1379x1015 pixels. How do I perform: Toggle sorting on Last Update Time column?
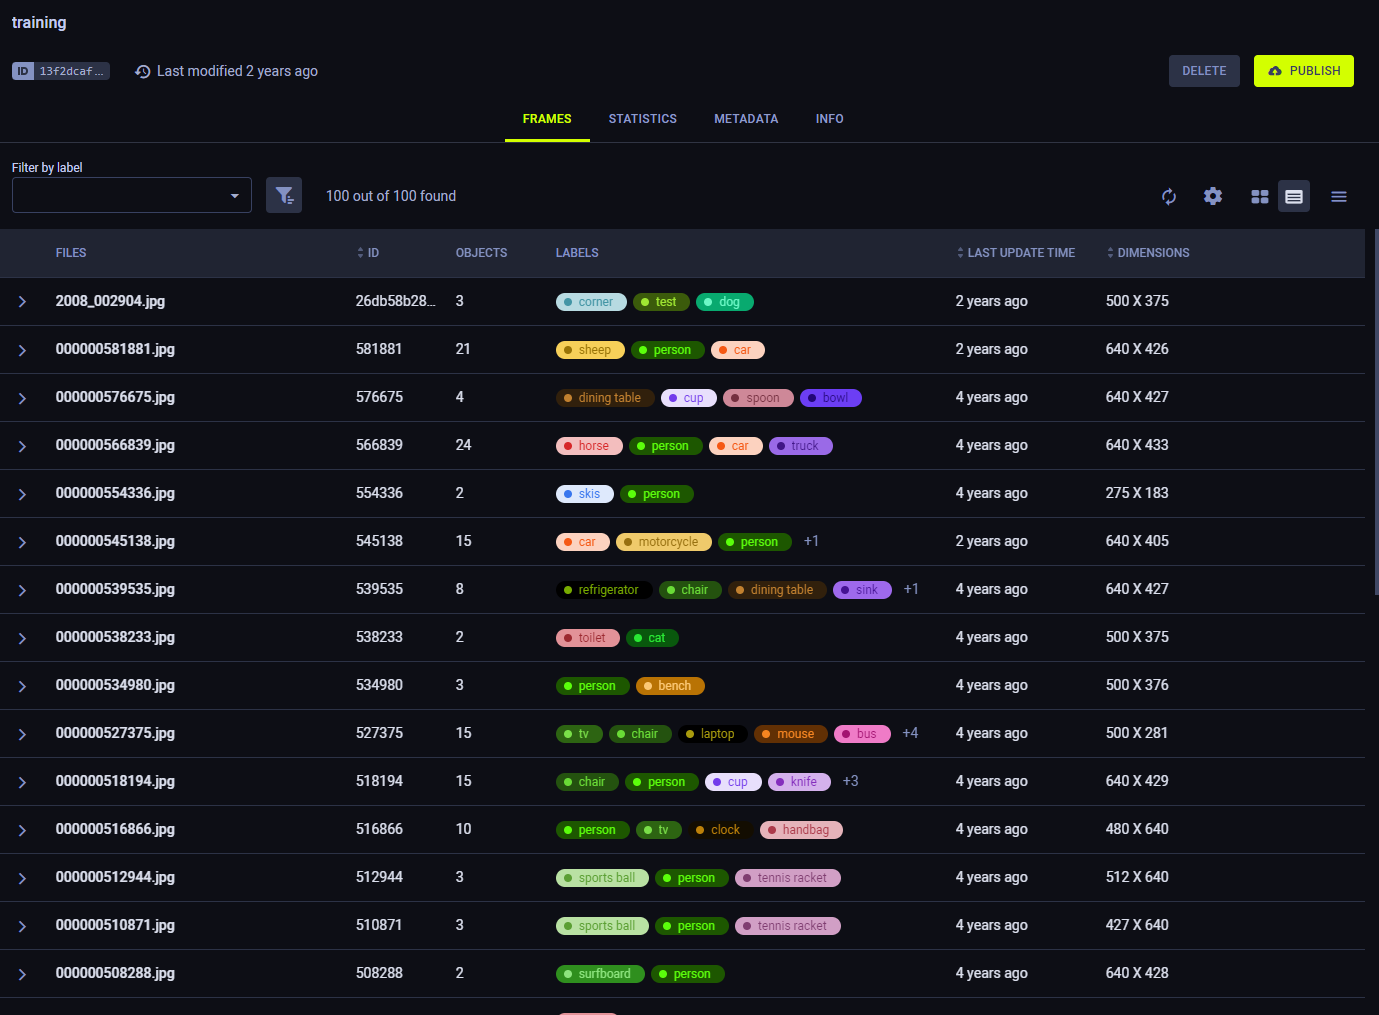pos(960,253)
